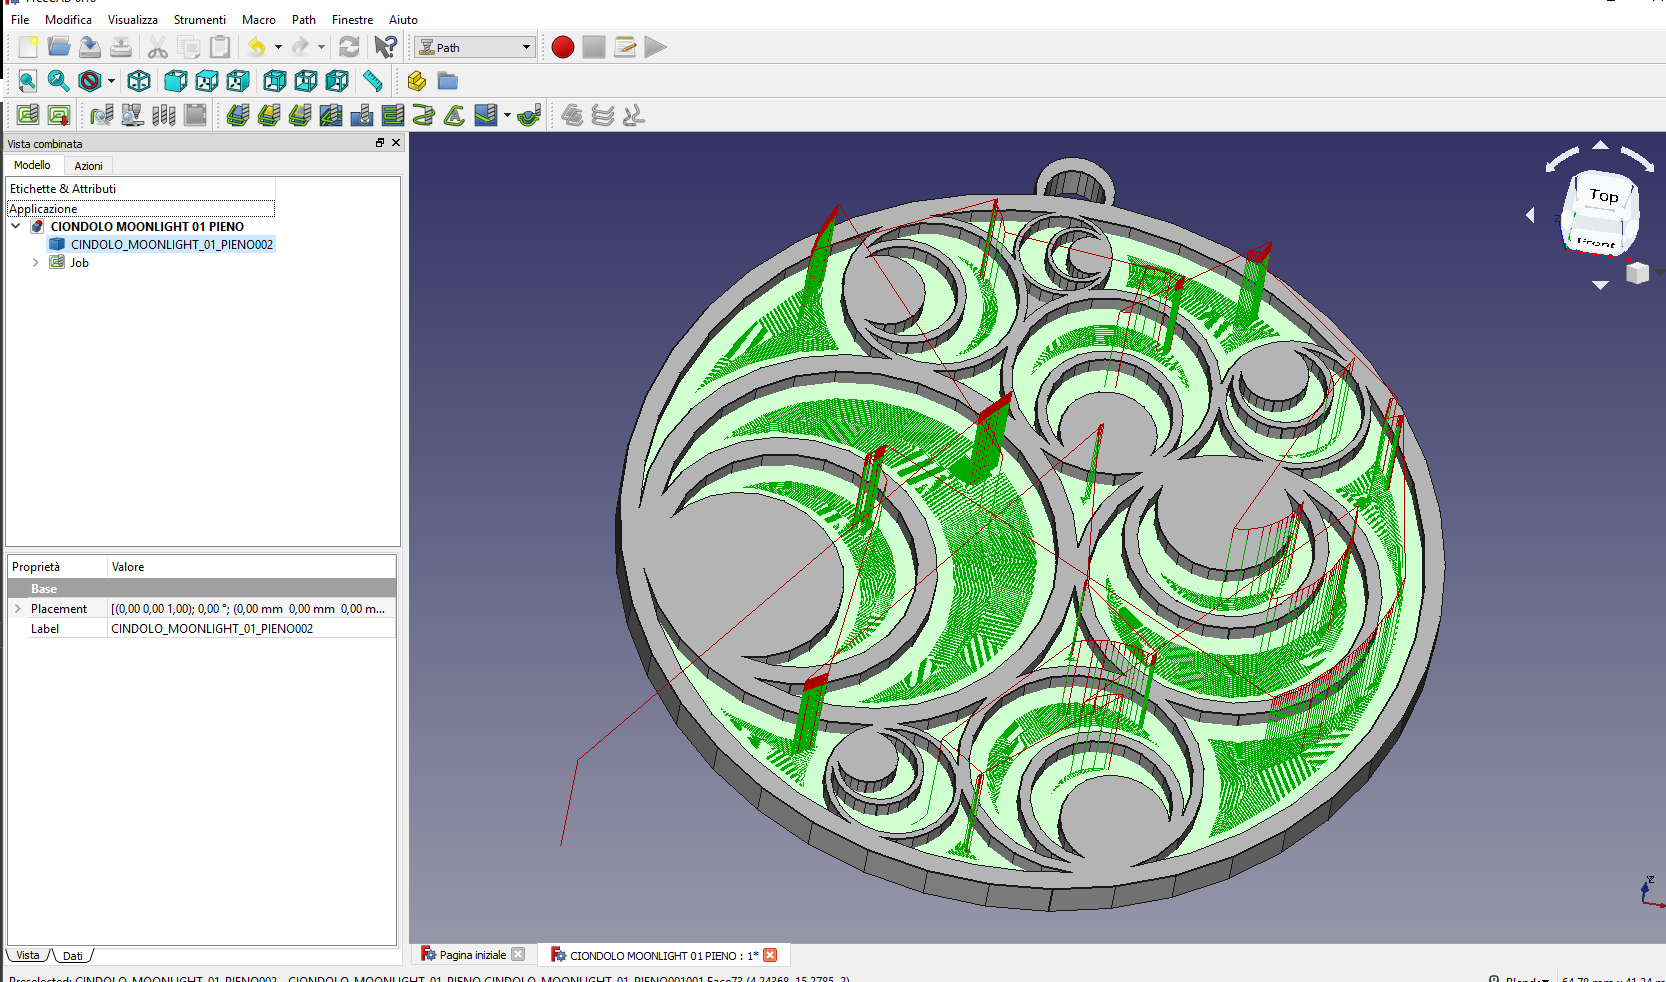This screenshot has height=982, width=1666.
Task: Expand the Placement property row
Action: pos(17,608)
